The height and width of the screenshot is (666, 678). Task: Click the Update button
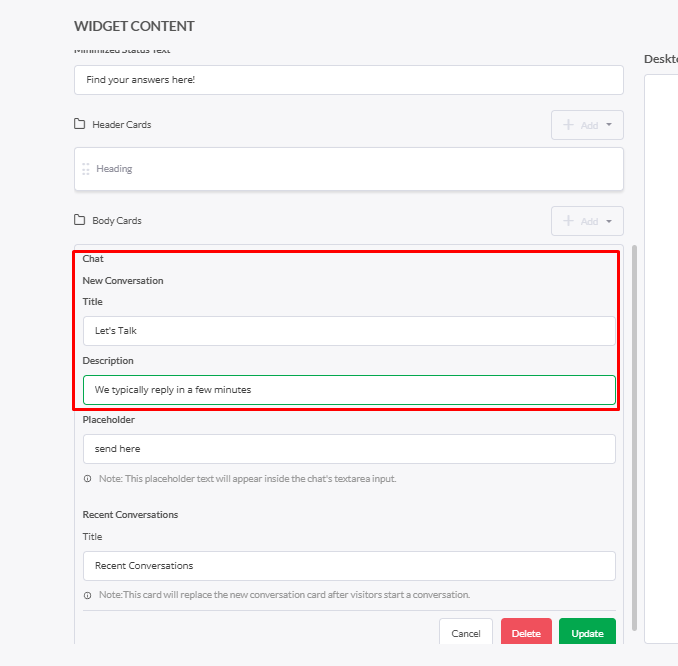point(587,631)
